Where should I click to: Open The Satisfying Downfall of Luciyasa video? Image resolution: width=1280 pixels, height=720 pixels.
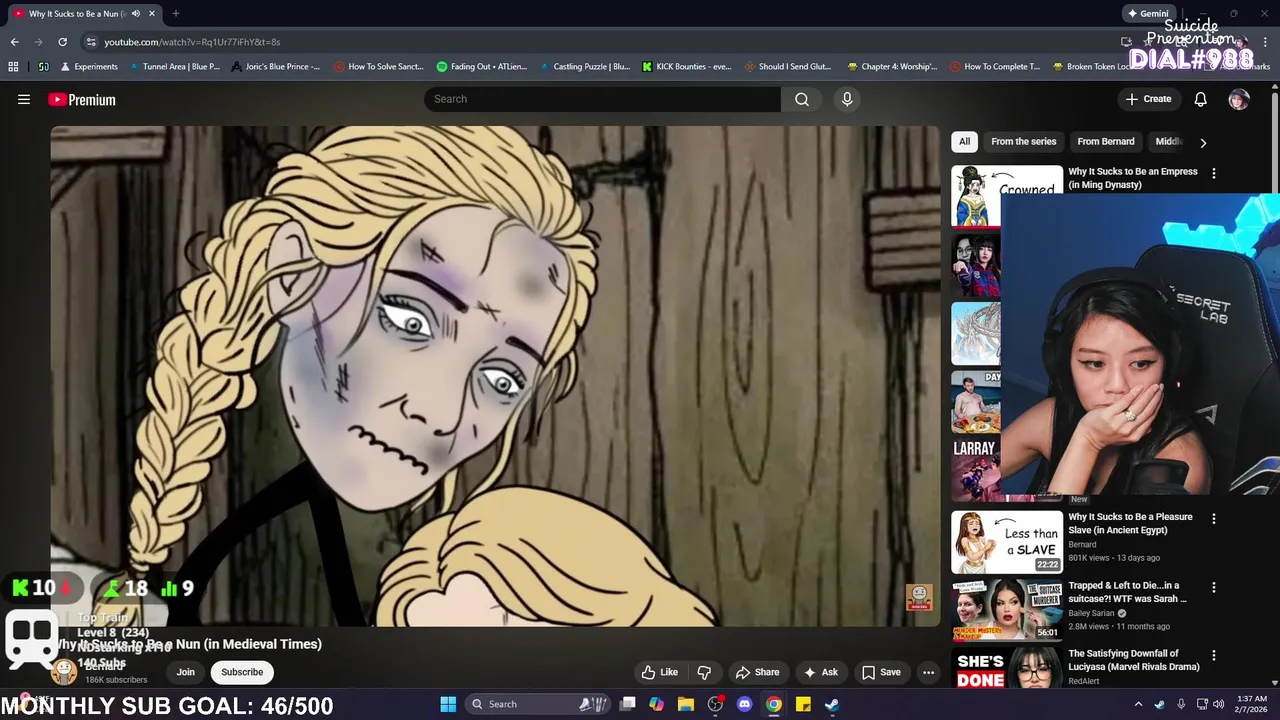(1133, 660)
